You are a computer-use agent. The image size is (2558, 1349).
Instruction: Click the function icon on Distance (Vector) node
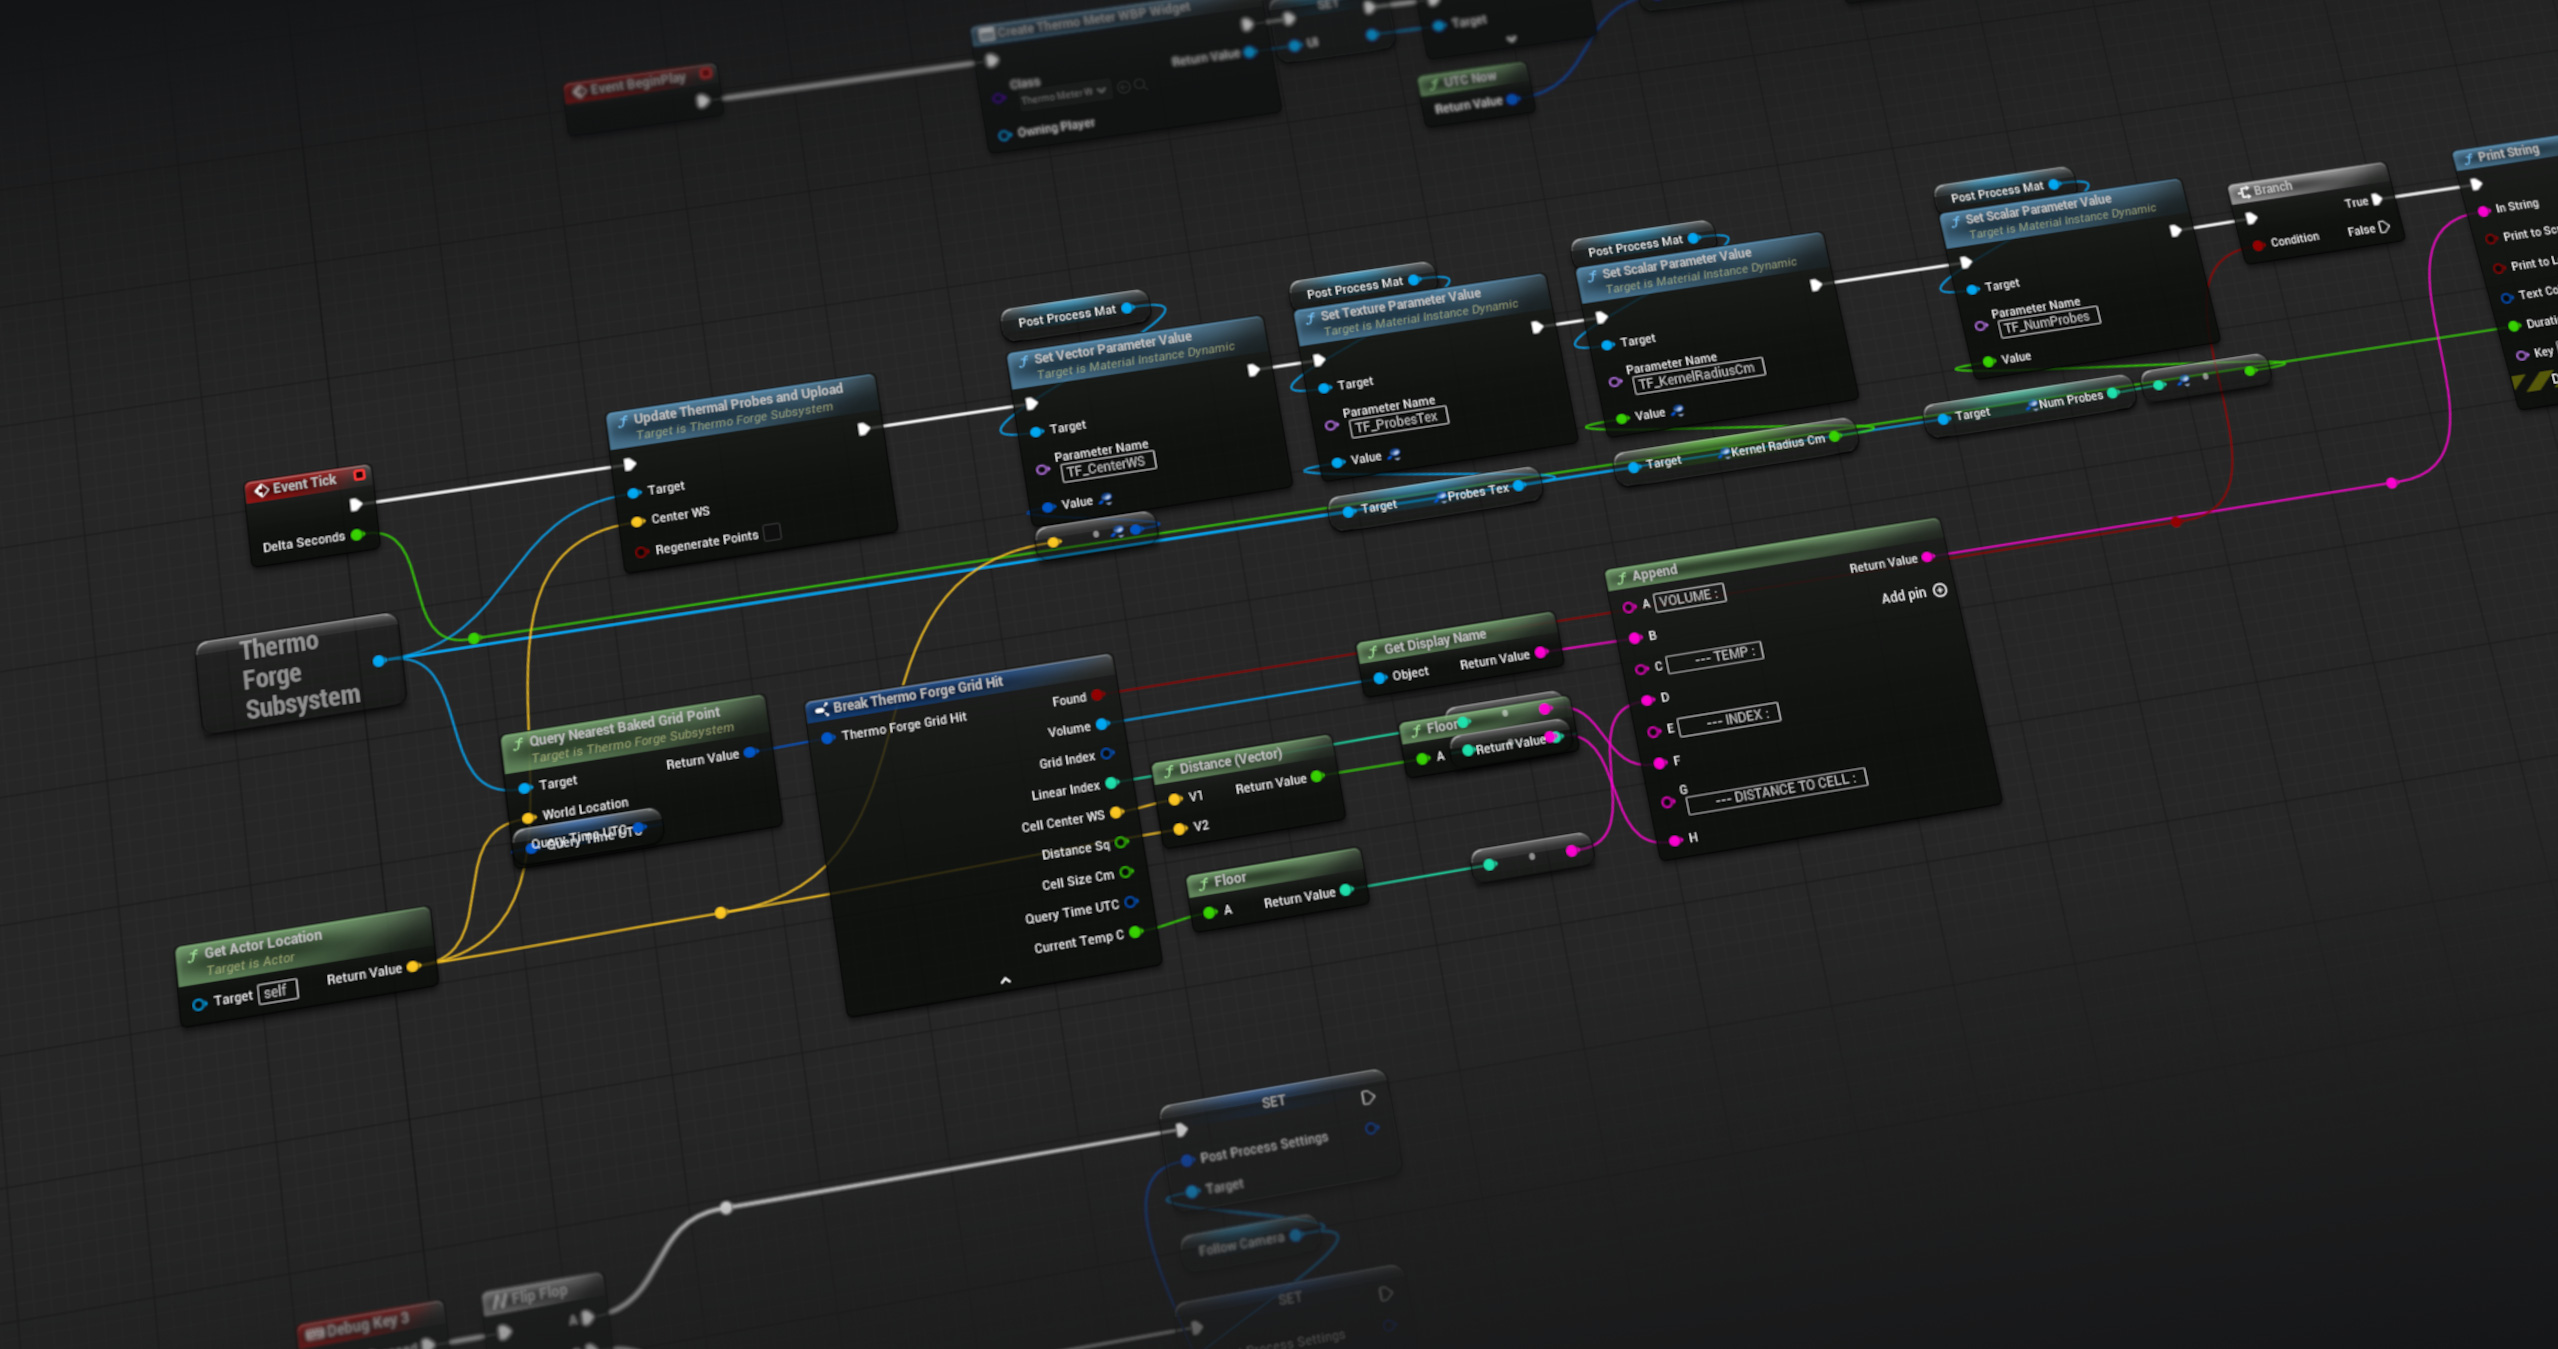tap(1167, 771)
